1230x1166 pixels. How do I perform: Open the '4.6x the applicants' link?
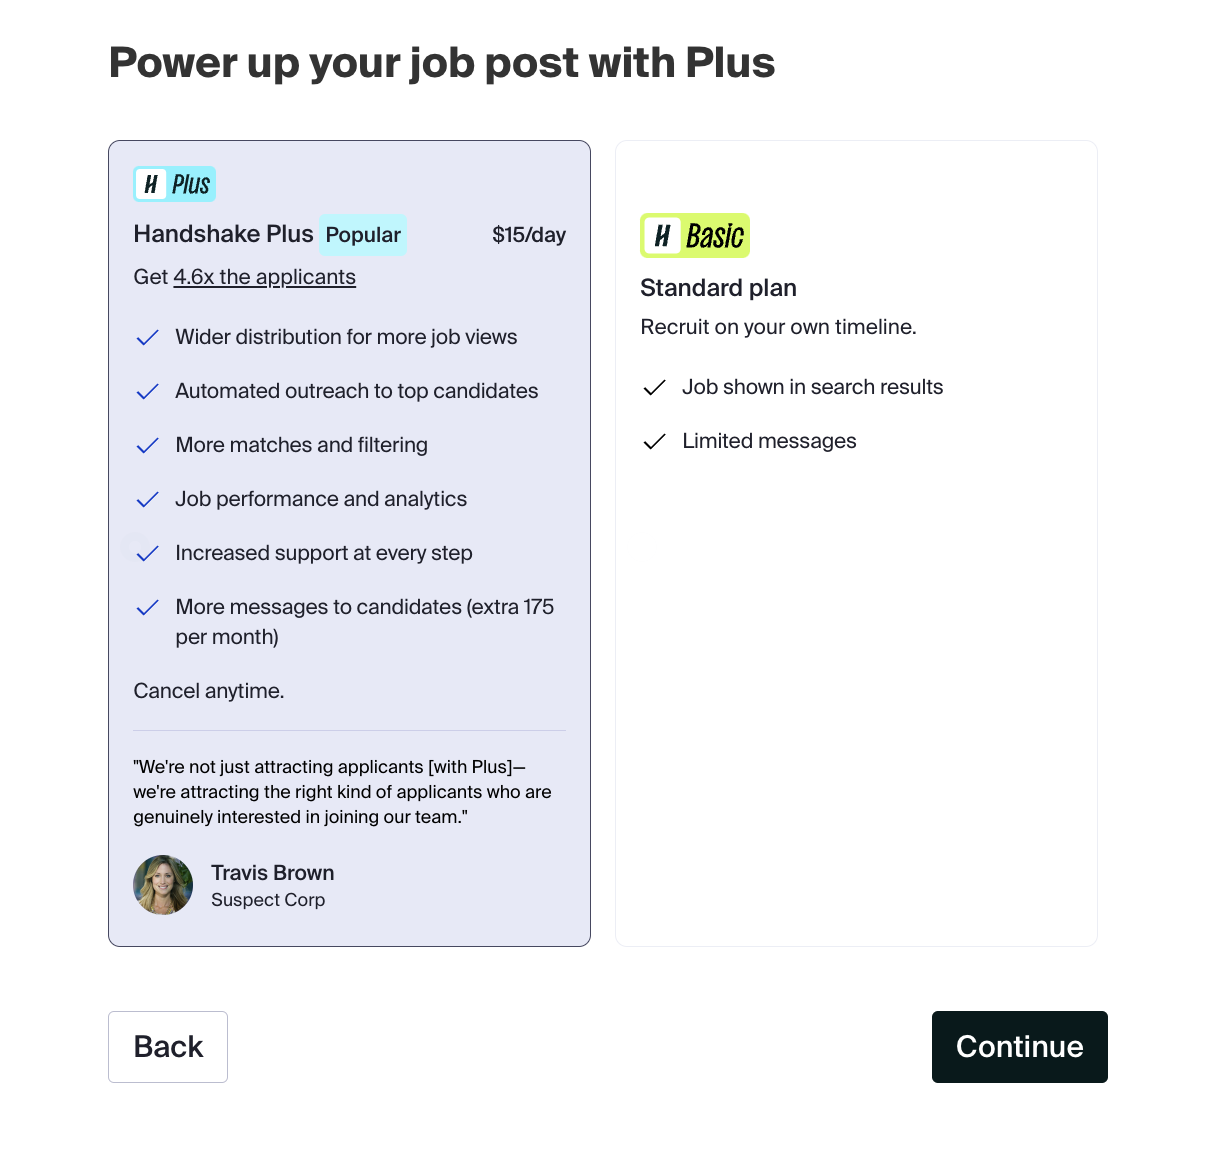[x=264, y=277]
